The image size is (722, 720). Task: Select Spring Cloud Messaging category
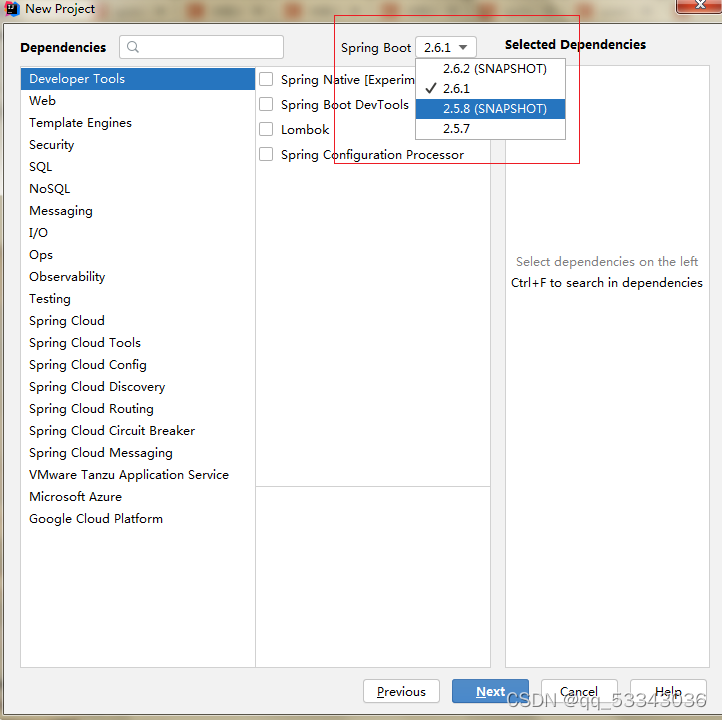click(x=138, y=453)
